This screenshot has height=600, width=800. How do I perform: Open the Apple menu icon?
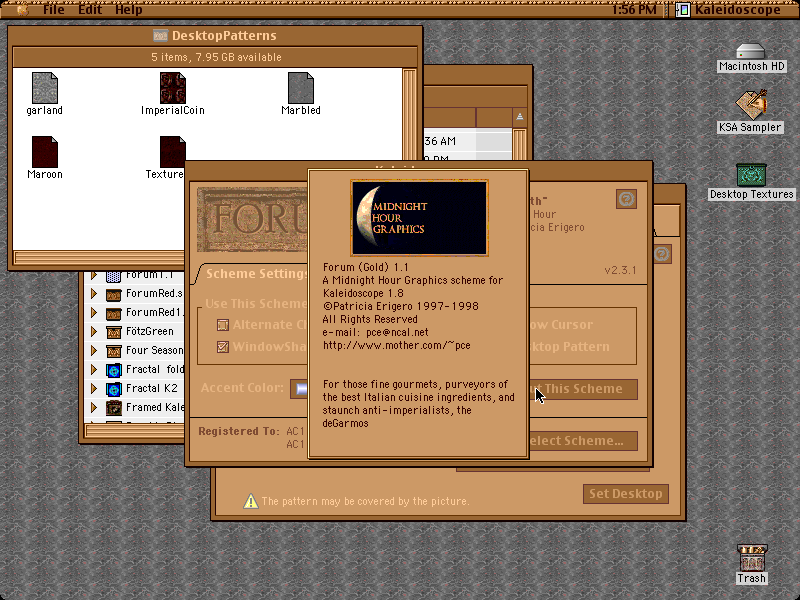pos(22,10)
